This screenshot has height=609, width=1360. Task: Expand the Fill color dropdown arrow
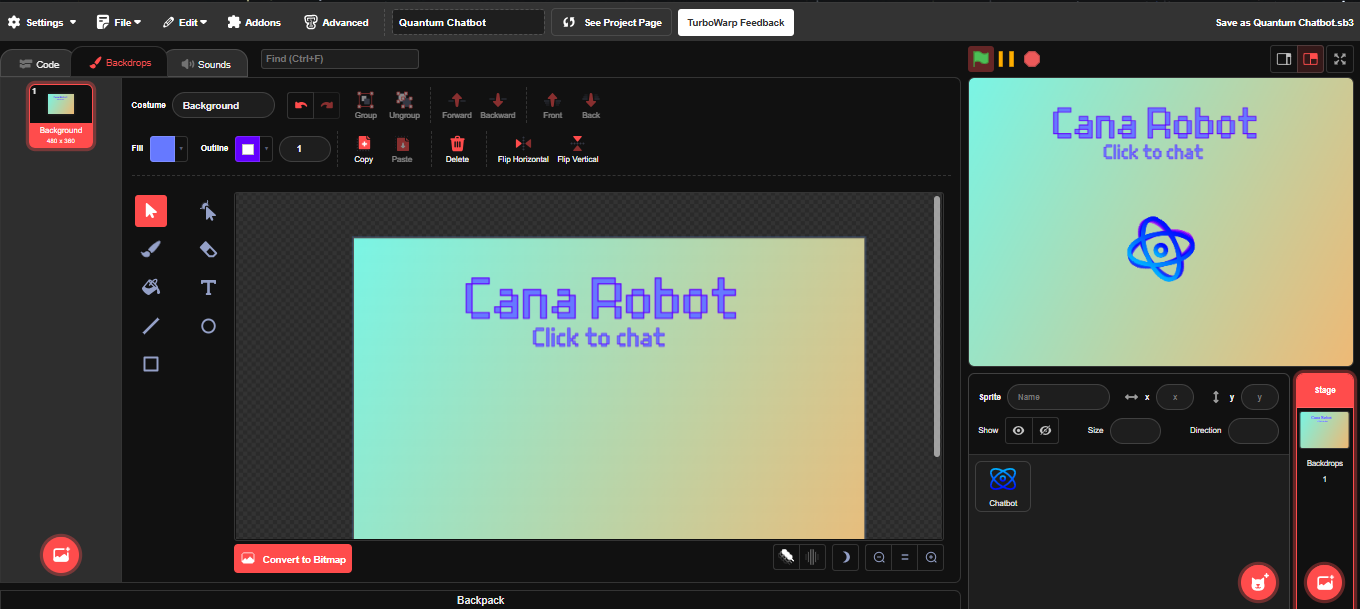(181, 149)
